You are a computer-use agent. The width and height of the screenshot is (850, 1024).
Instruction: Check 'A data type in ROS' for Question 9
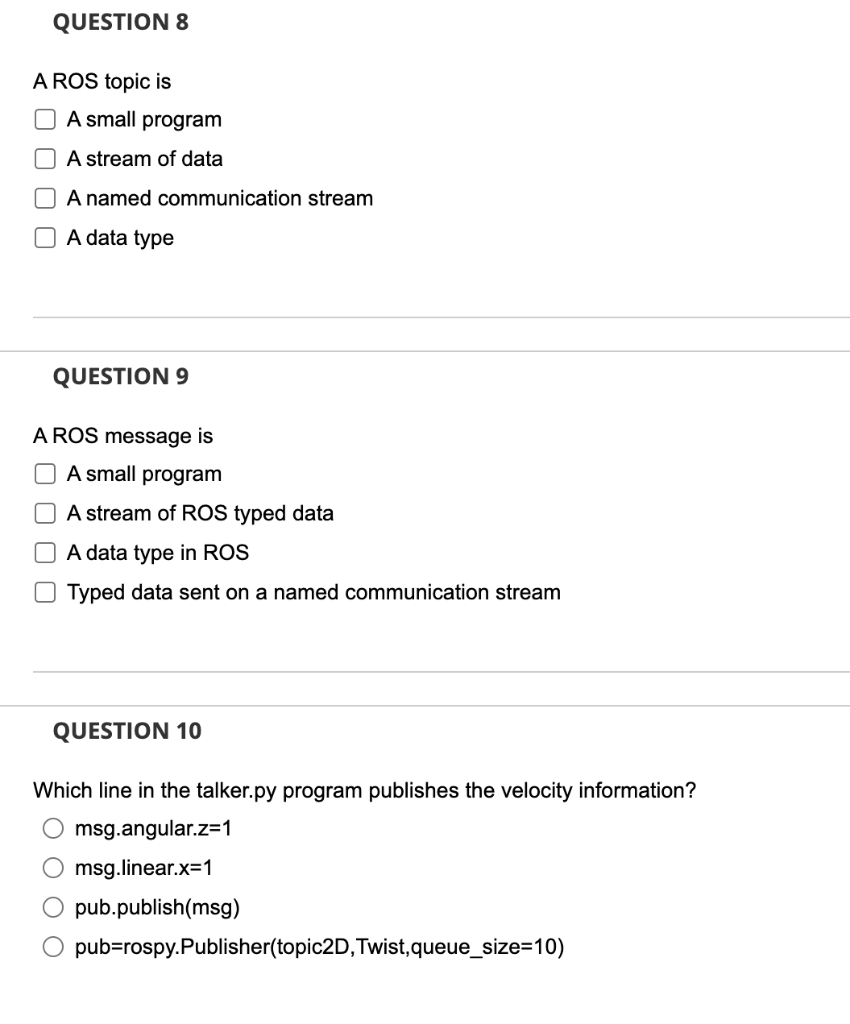tap(44, 552)
